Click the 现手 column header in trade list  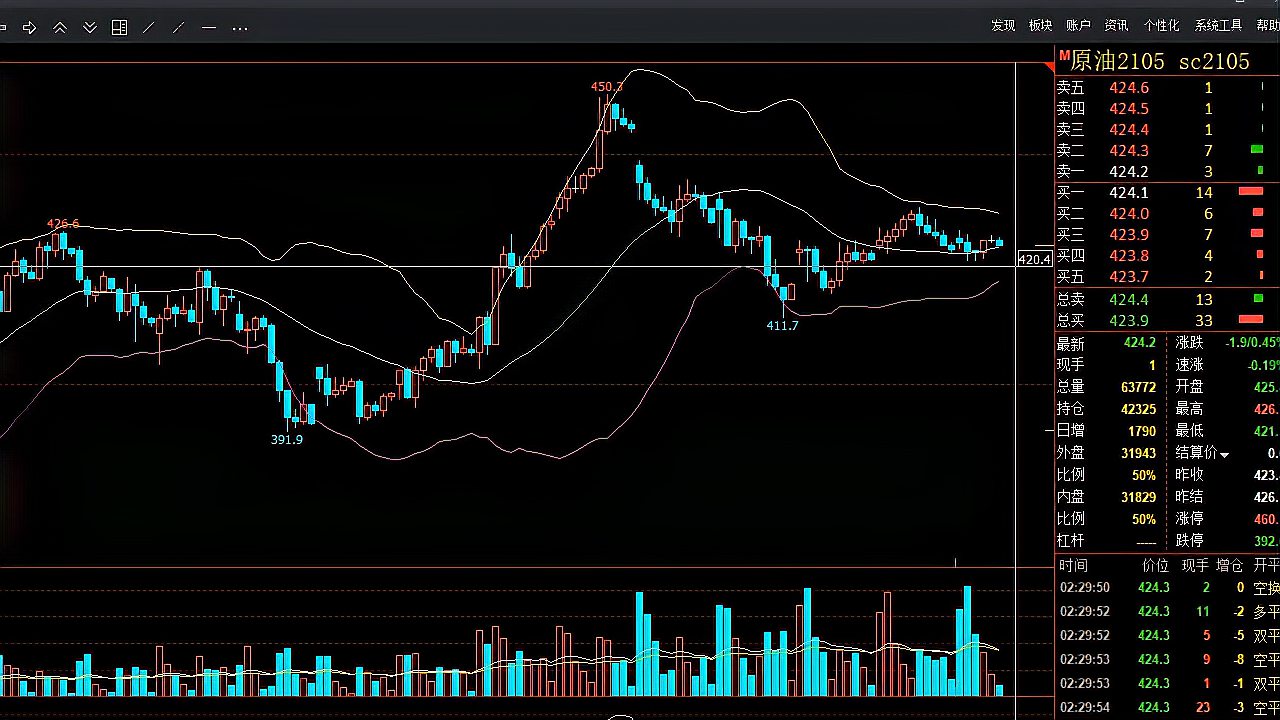point(1195,565)
